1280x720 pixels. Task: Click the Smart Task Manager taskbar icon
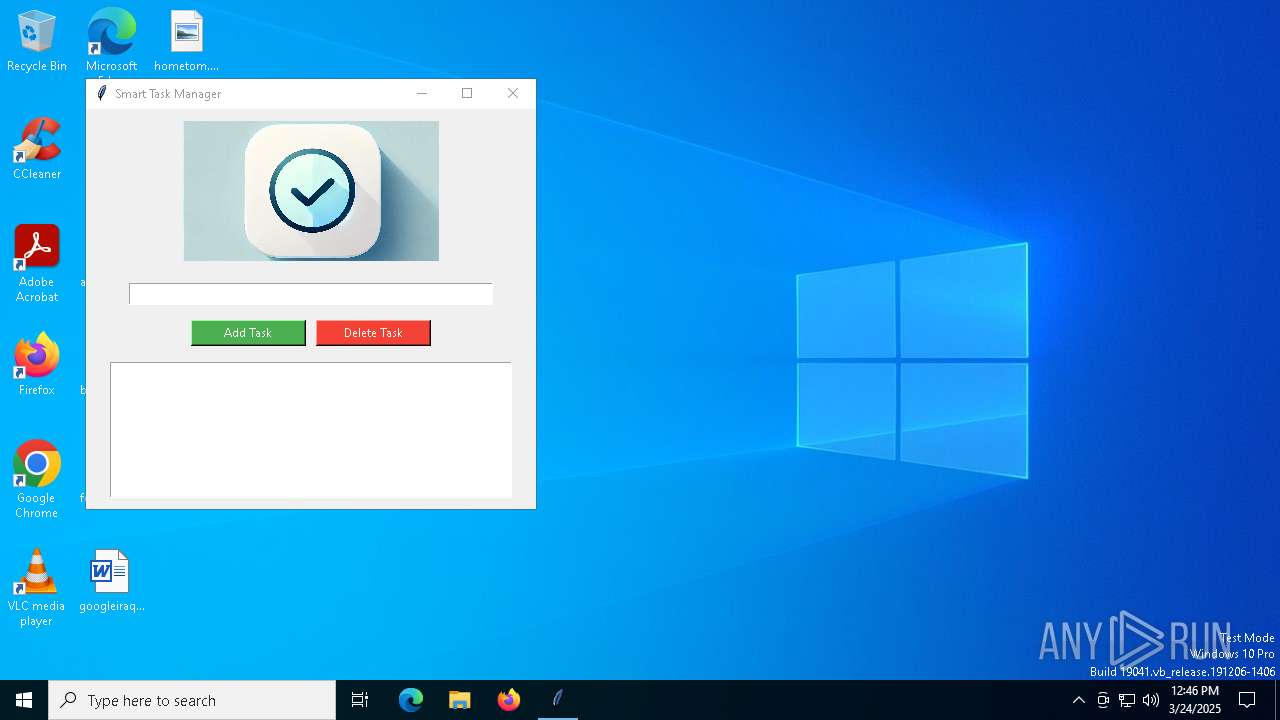coord(558,700)
